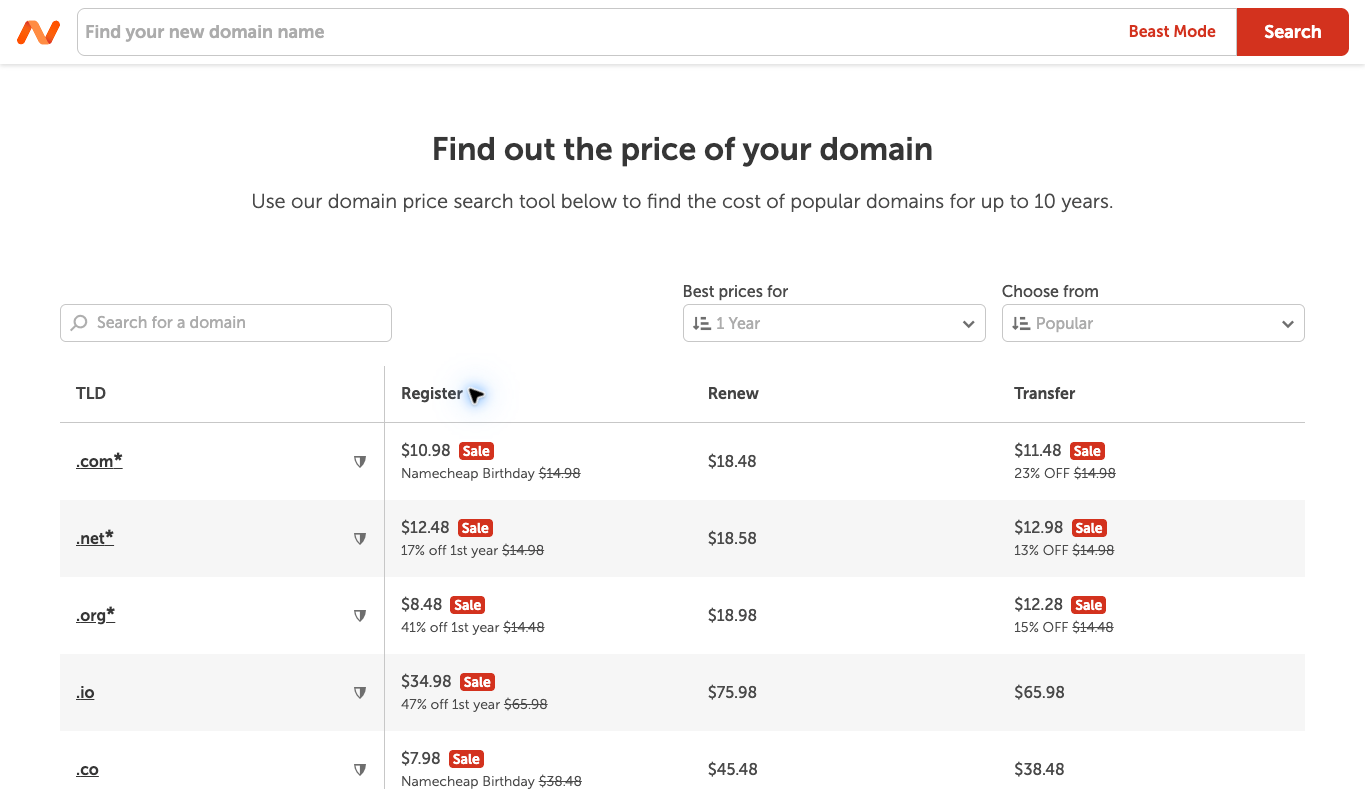Image resolution: width=1365 pixels, height=789 pixels.
Task: Click the $45.48 renew price for .co
Action: (732, 769)
